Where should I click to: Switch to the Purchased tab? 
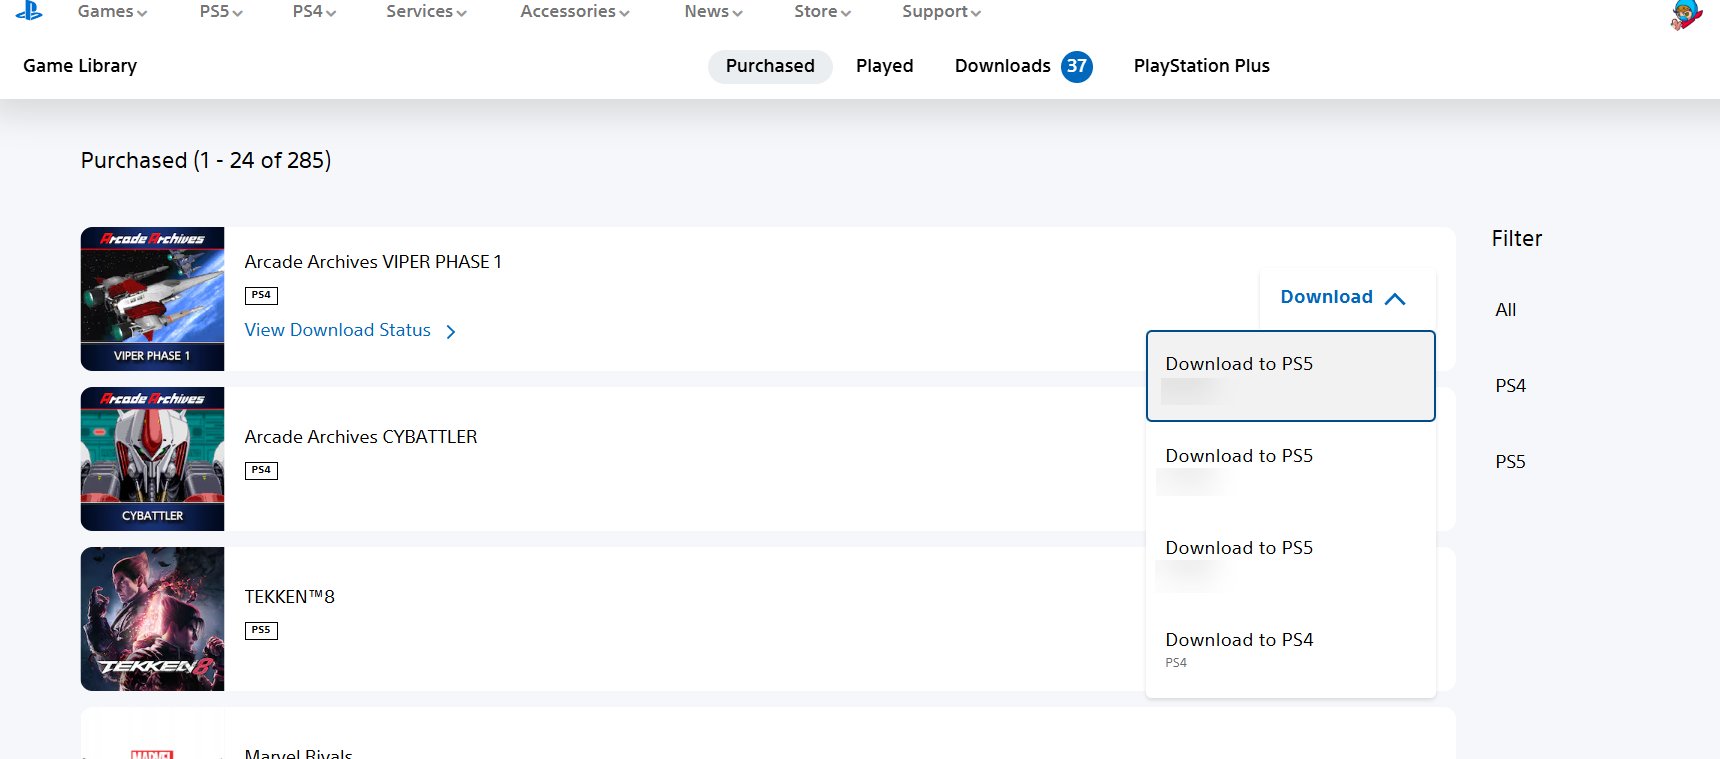[x=770, y=66]
